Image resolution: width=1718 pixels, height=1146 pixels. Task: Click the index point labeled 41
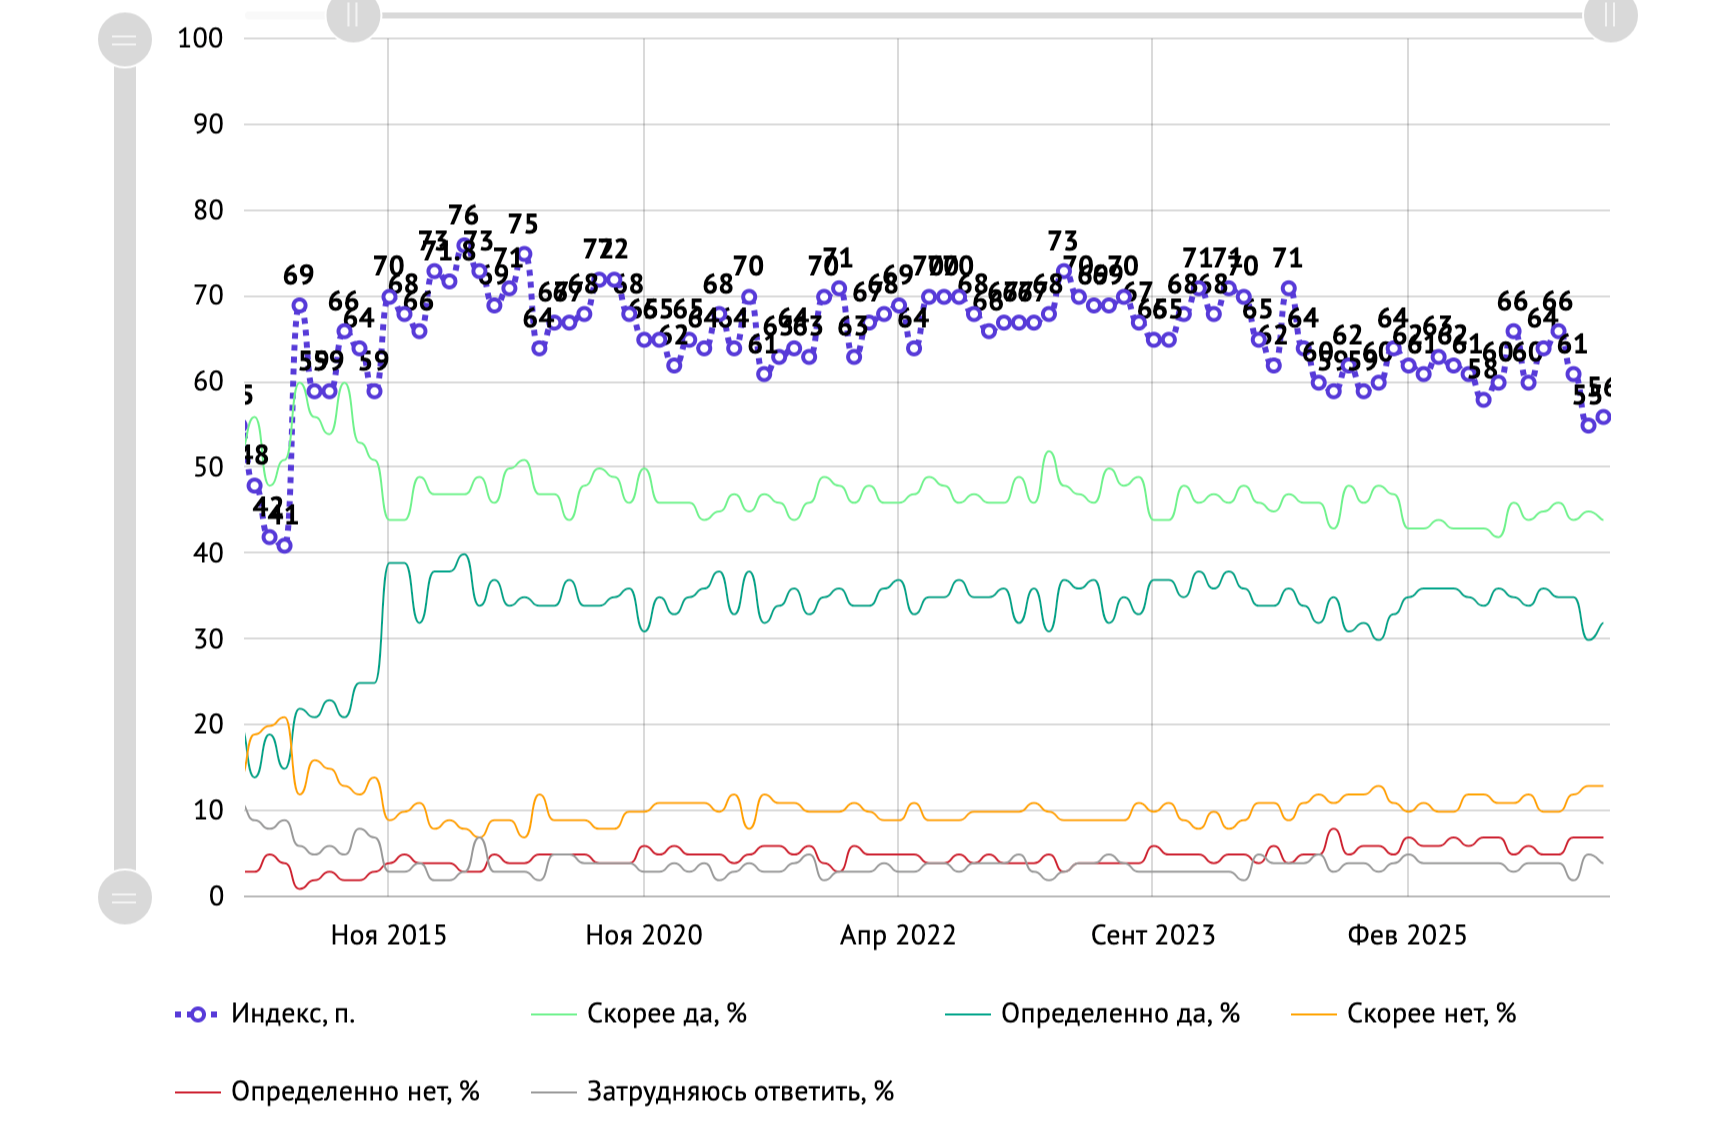[285, 546]
